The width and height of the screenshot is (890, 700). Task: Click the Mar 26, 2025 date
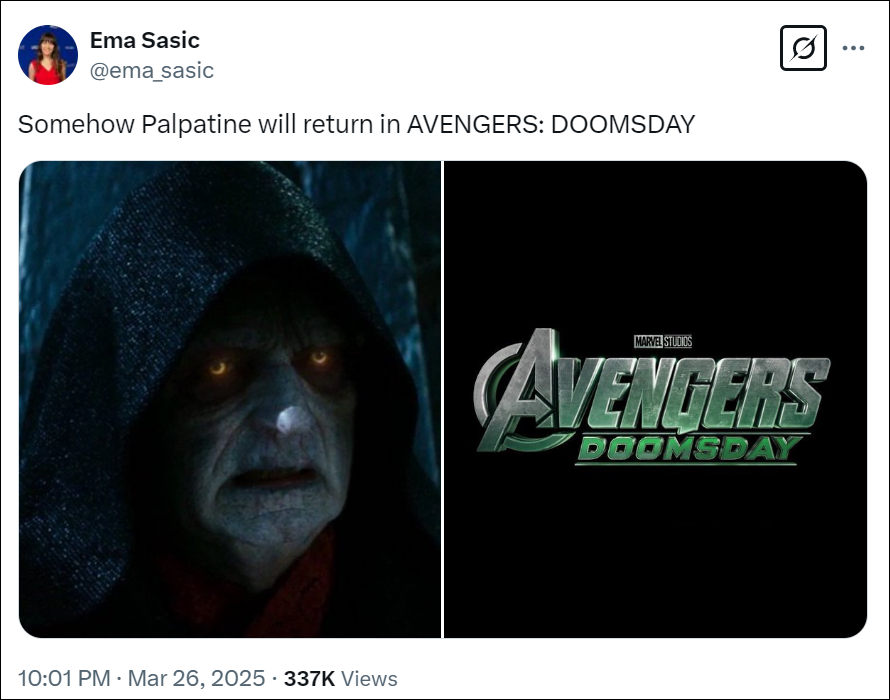[196, 678]
